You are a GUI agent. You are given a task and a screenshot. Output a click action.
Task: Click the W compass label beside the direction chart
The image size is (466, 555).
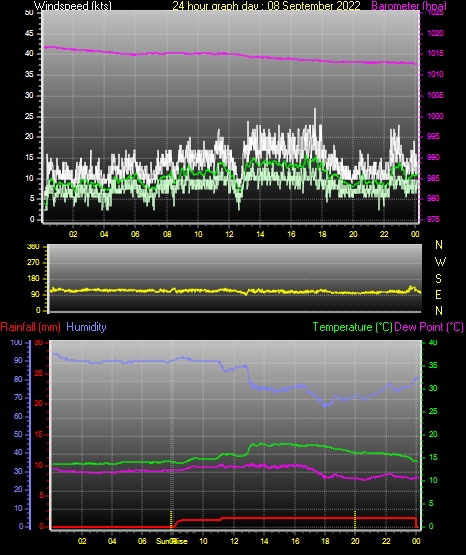[x=440, y=262]
